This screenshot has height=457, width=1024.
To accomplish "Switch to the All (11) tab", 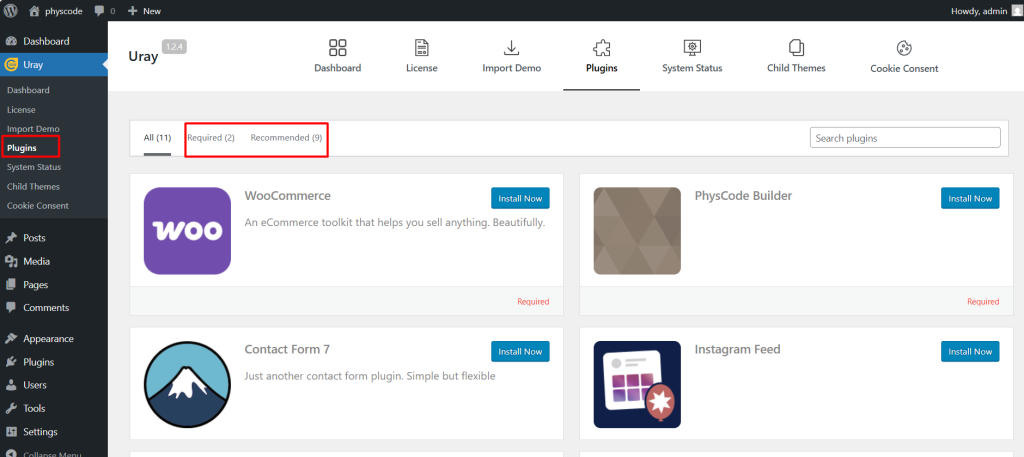I will coord(157,138).
